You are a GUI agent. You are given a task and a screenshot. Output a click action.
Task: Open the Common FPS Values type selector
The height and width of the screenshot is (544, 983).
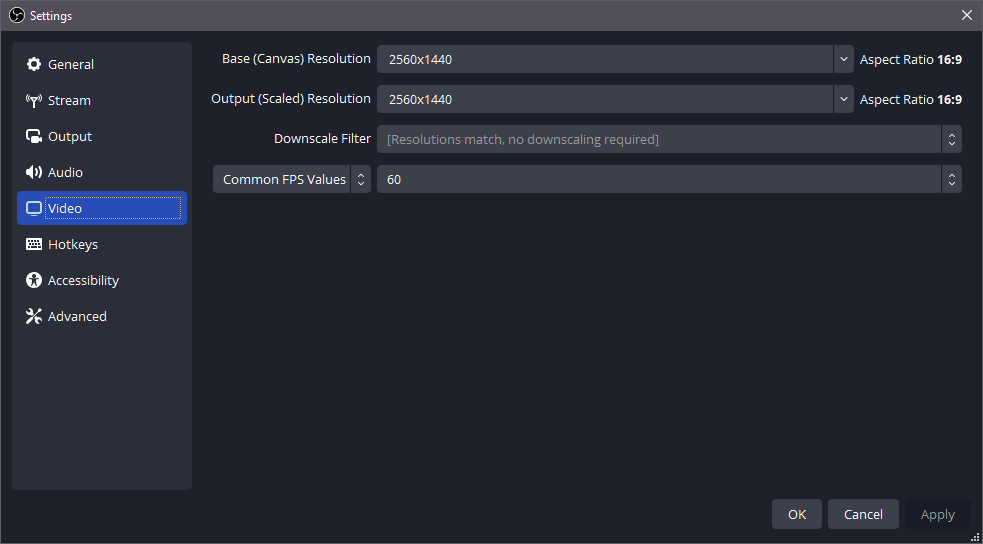[x=291, y=180]
